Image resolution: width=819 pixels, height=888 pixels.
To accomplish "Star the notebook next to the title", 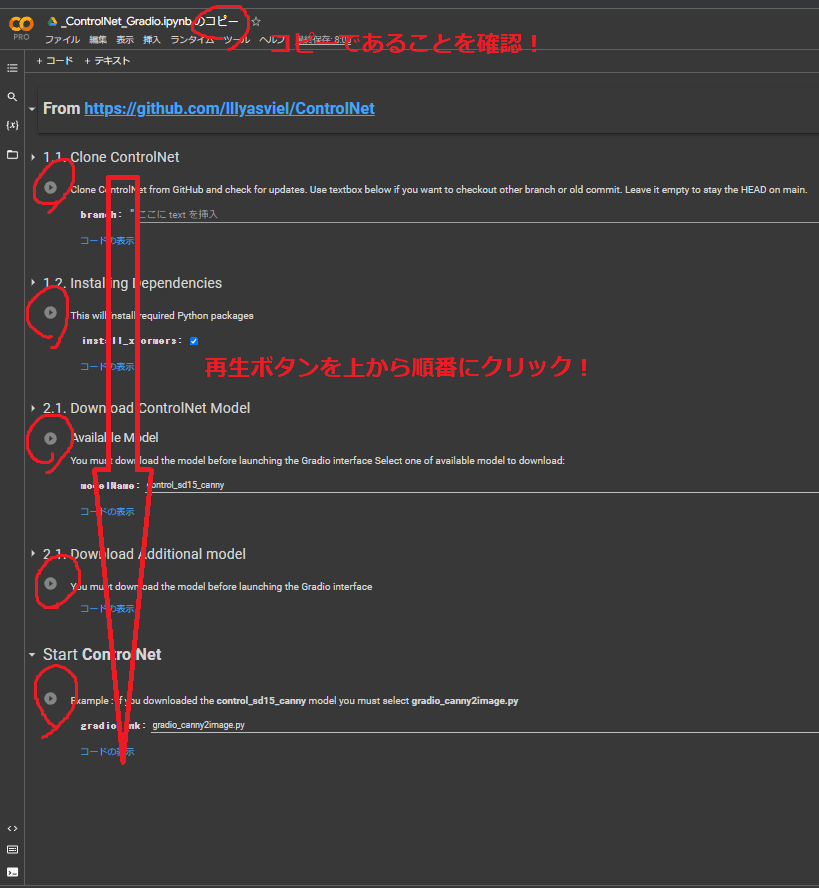I will 256,22.
